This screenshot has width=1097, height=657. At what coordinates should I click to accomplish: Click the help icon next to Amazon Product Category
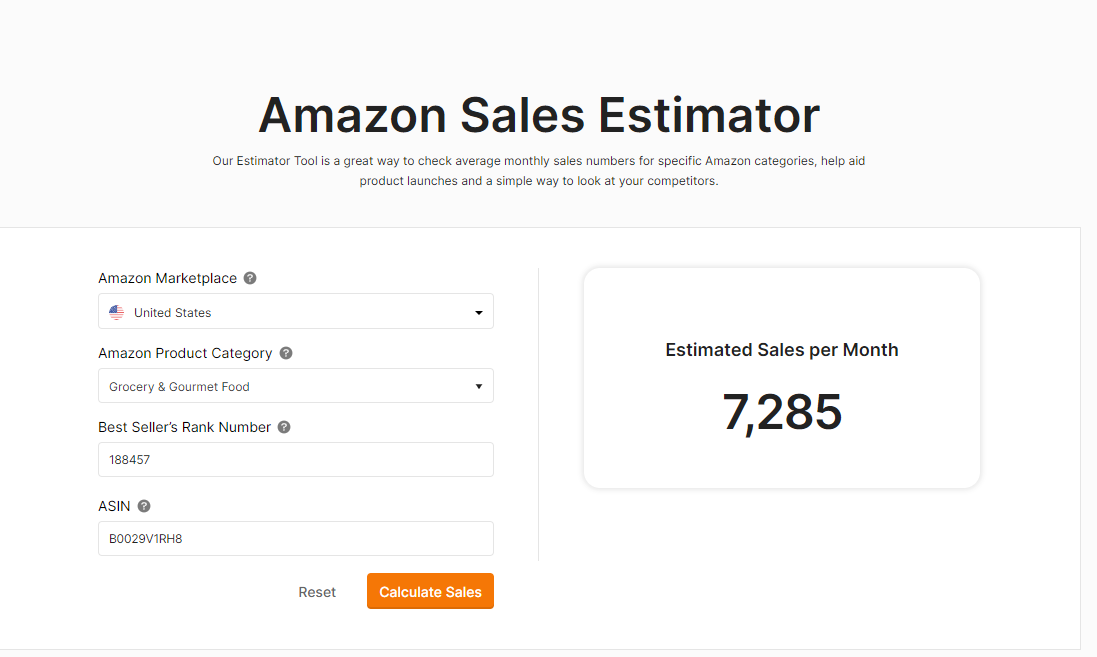coord(285,353)
